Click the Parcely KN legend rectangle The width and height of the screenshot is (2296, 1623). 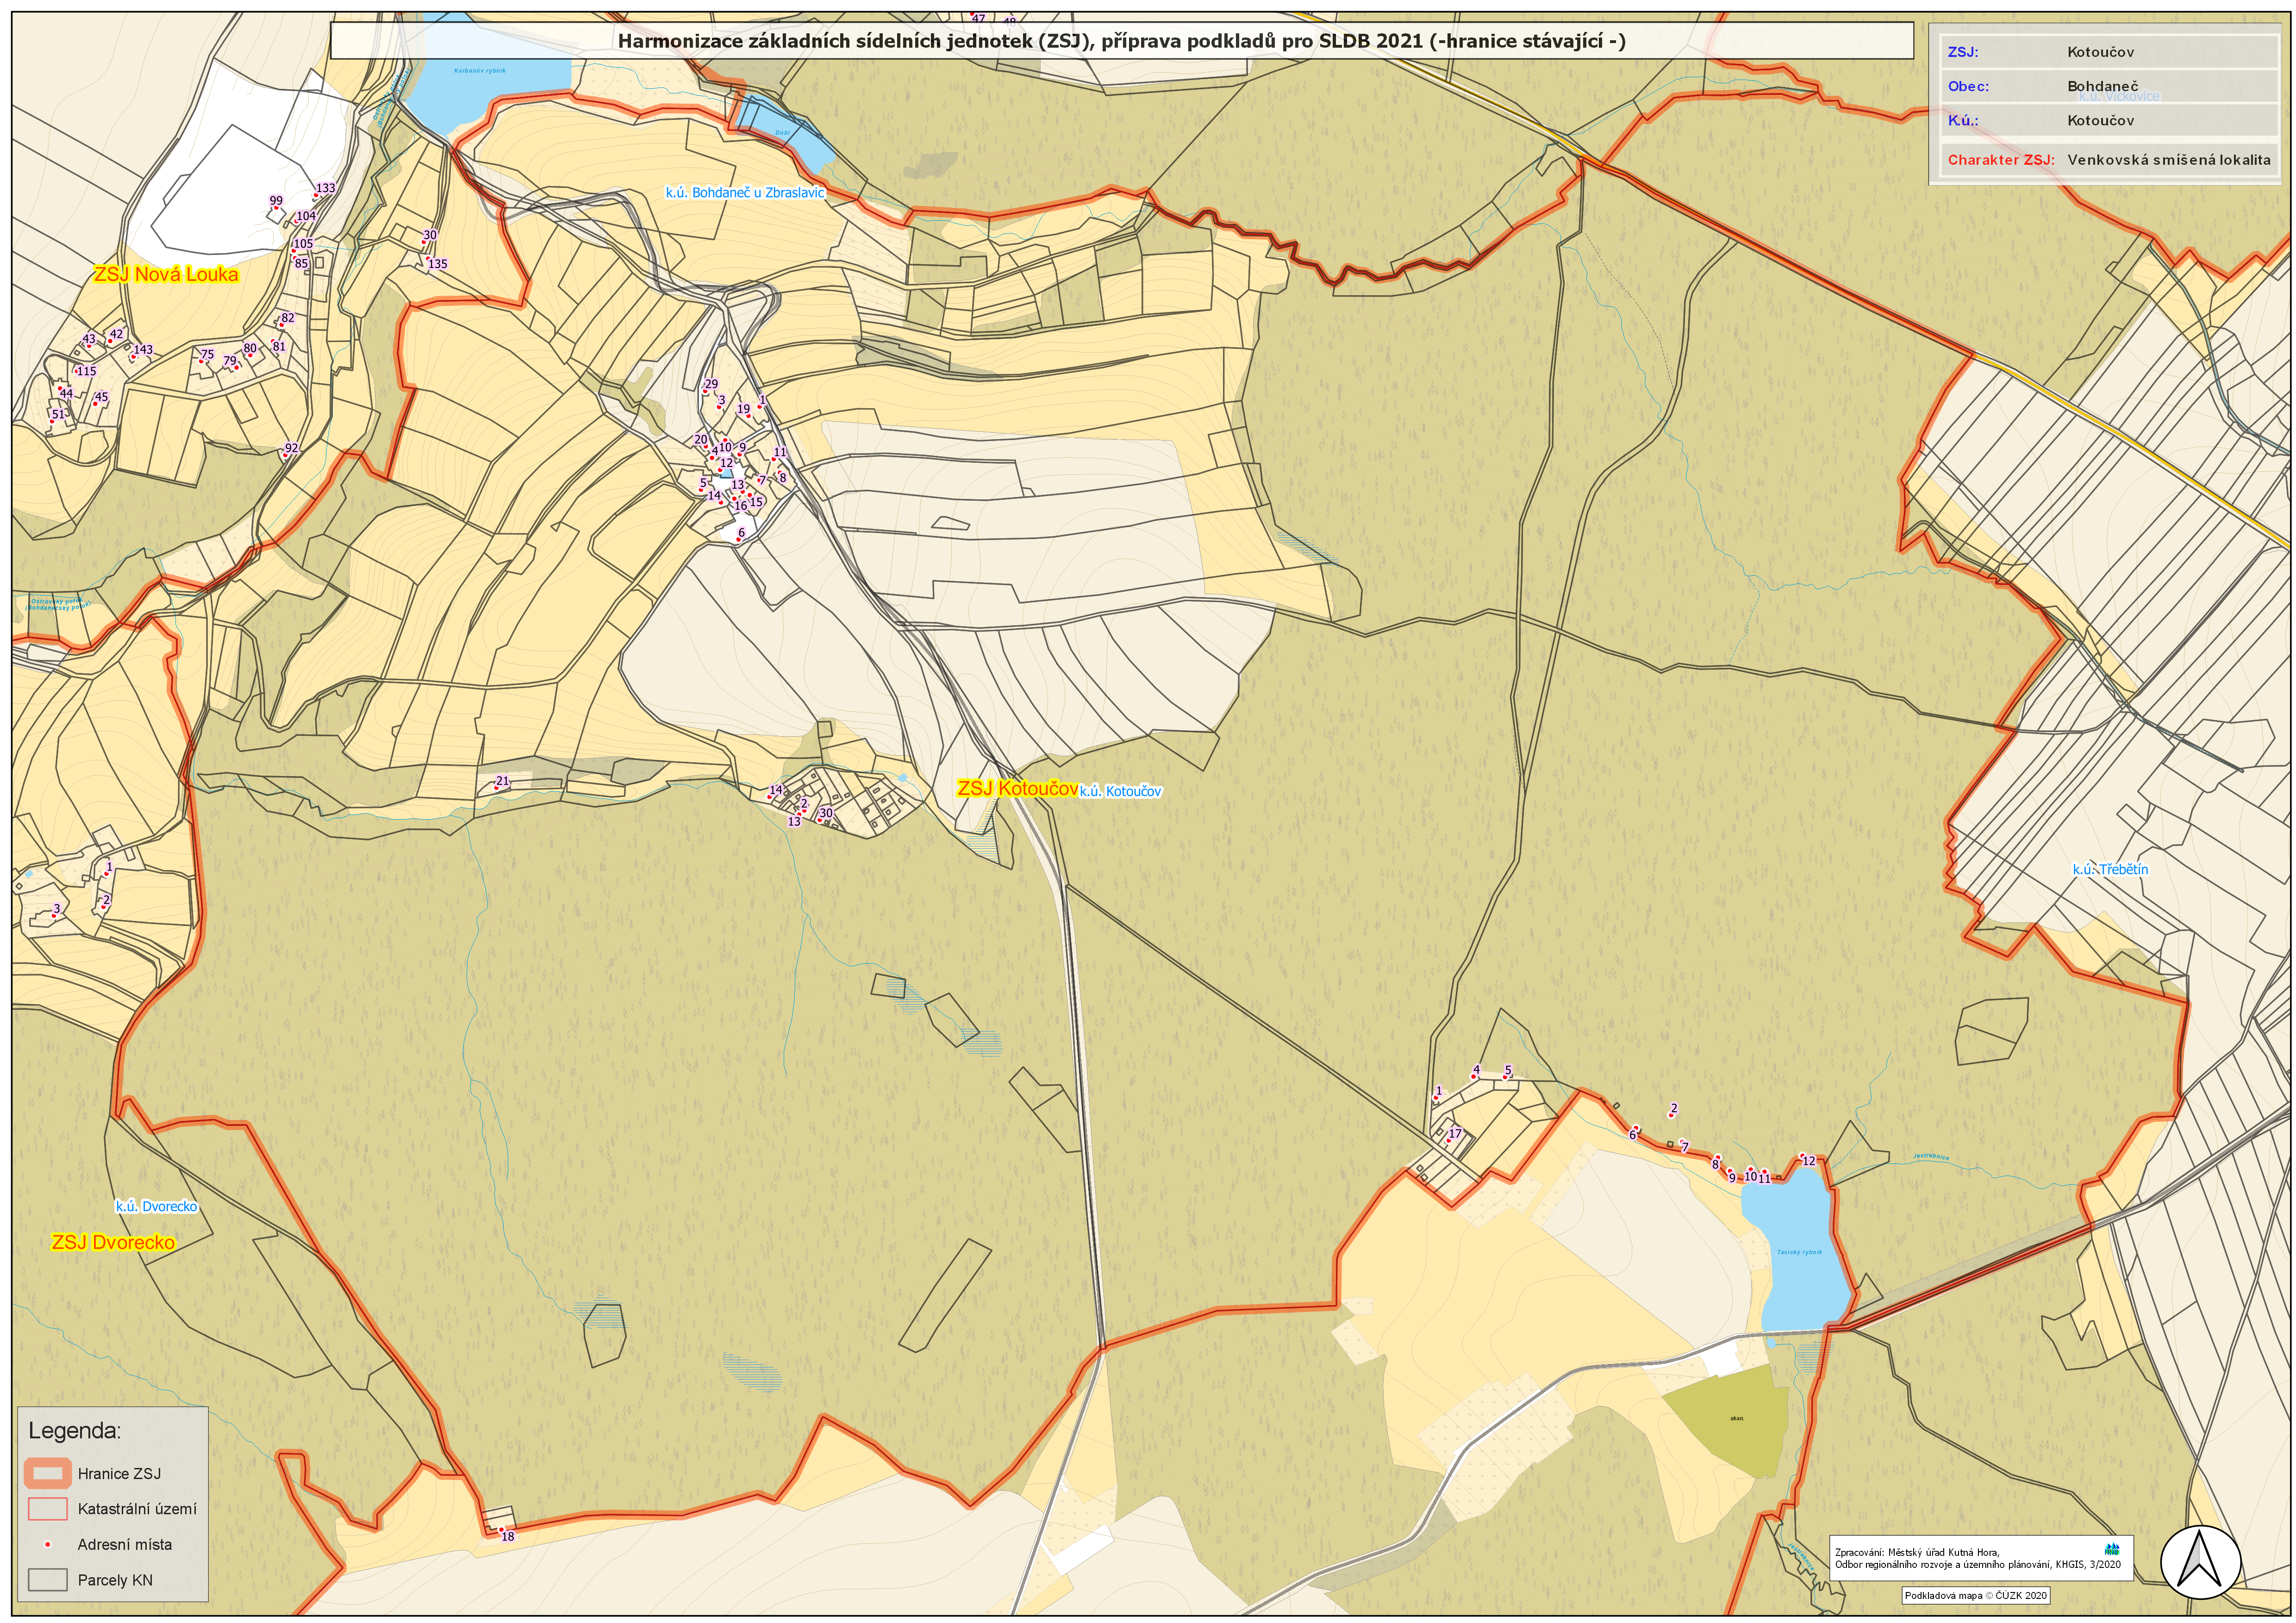coord(47,1580)
